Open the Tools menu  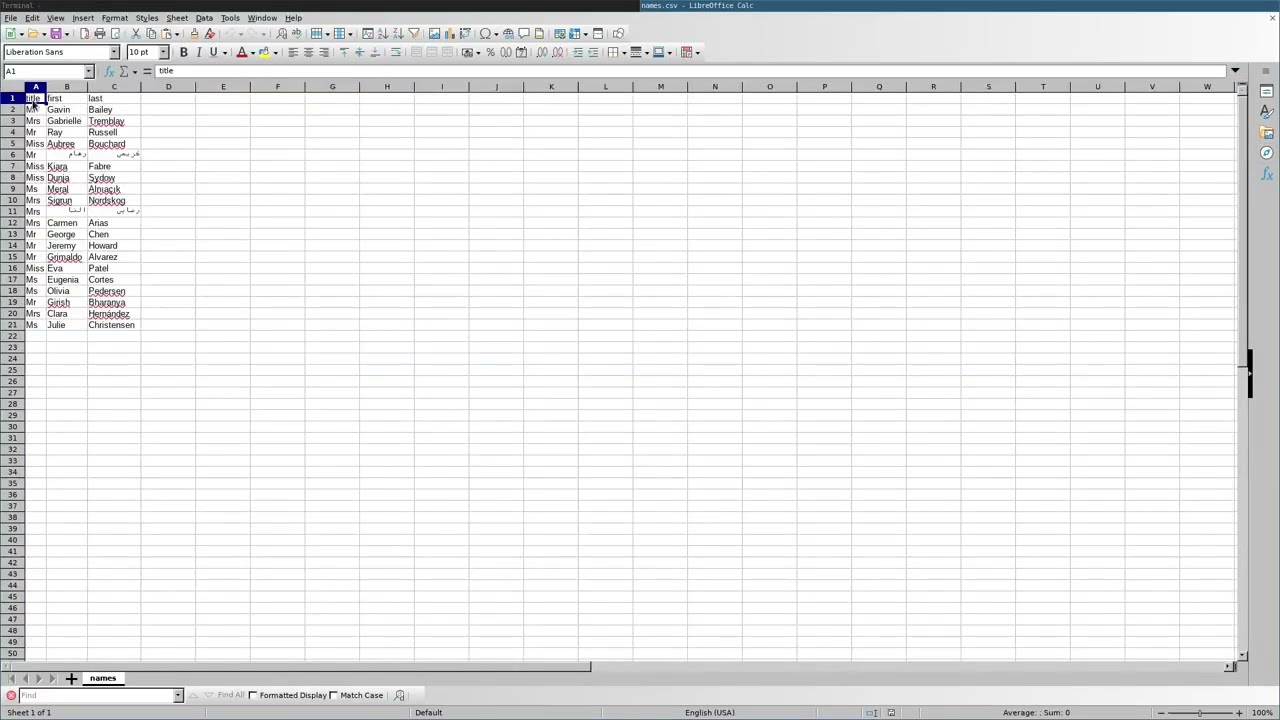point(230,18)
